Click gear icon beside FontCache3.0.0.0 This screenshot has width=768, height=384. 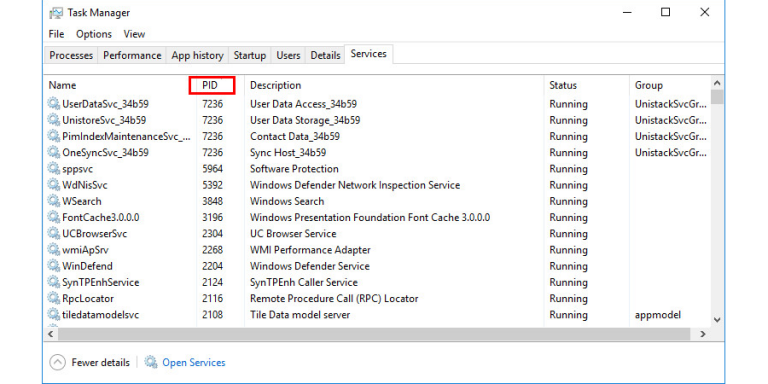click(x=53, y=217)
